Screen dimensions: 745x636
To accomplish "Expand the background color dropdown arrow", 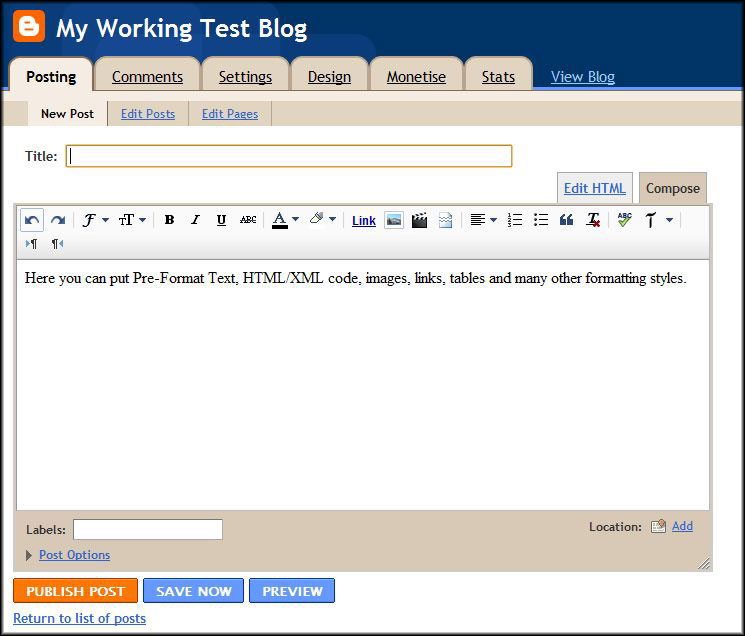I will [x=333, y=219].
